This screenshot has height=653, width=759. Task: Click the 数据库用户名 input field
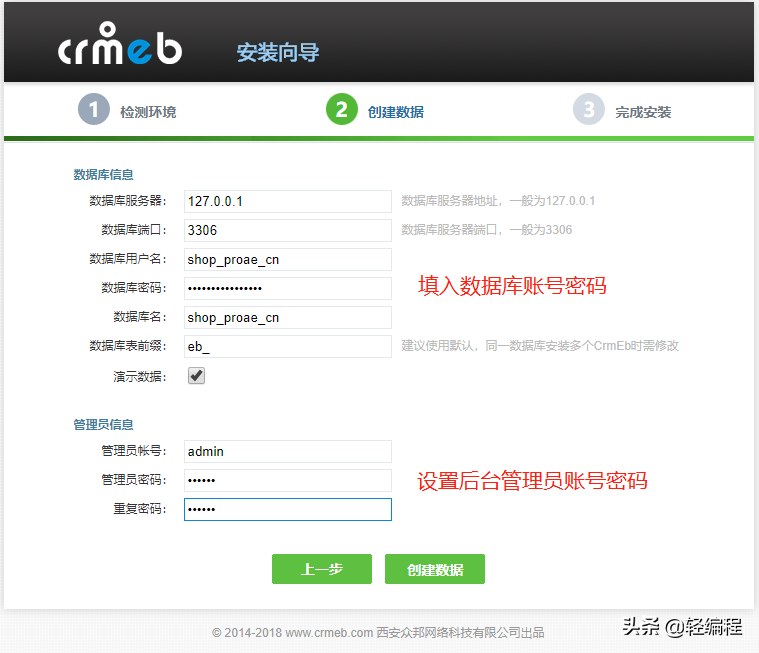coord(288,259)
